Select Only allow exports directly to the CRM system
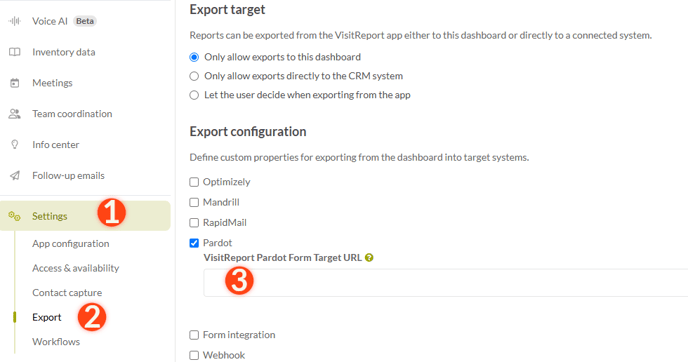688x362 pixels. pyautogui.click(x=194, y=76)
